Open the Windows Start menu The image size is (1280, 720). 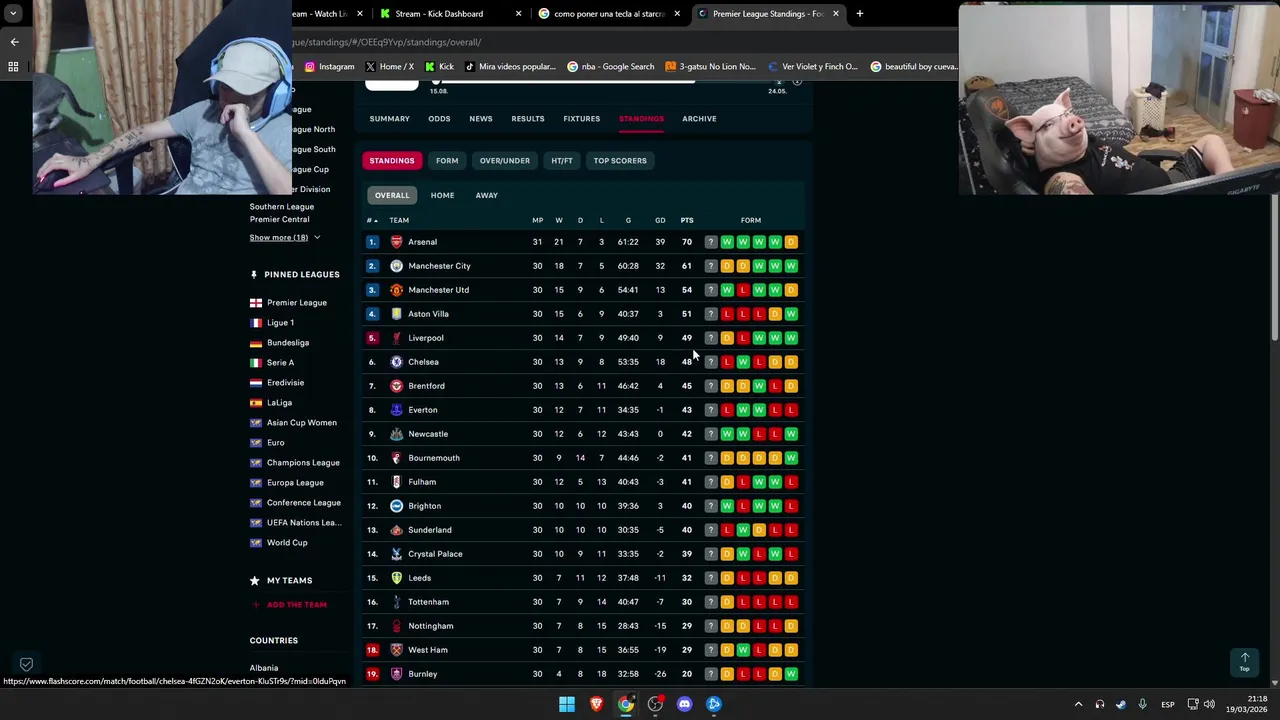coord(567,704)
